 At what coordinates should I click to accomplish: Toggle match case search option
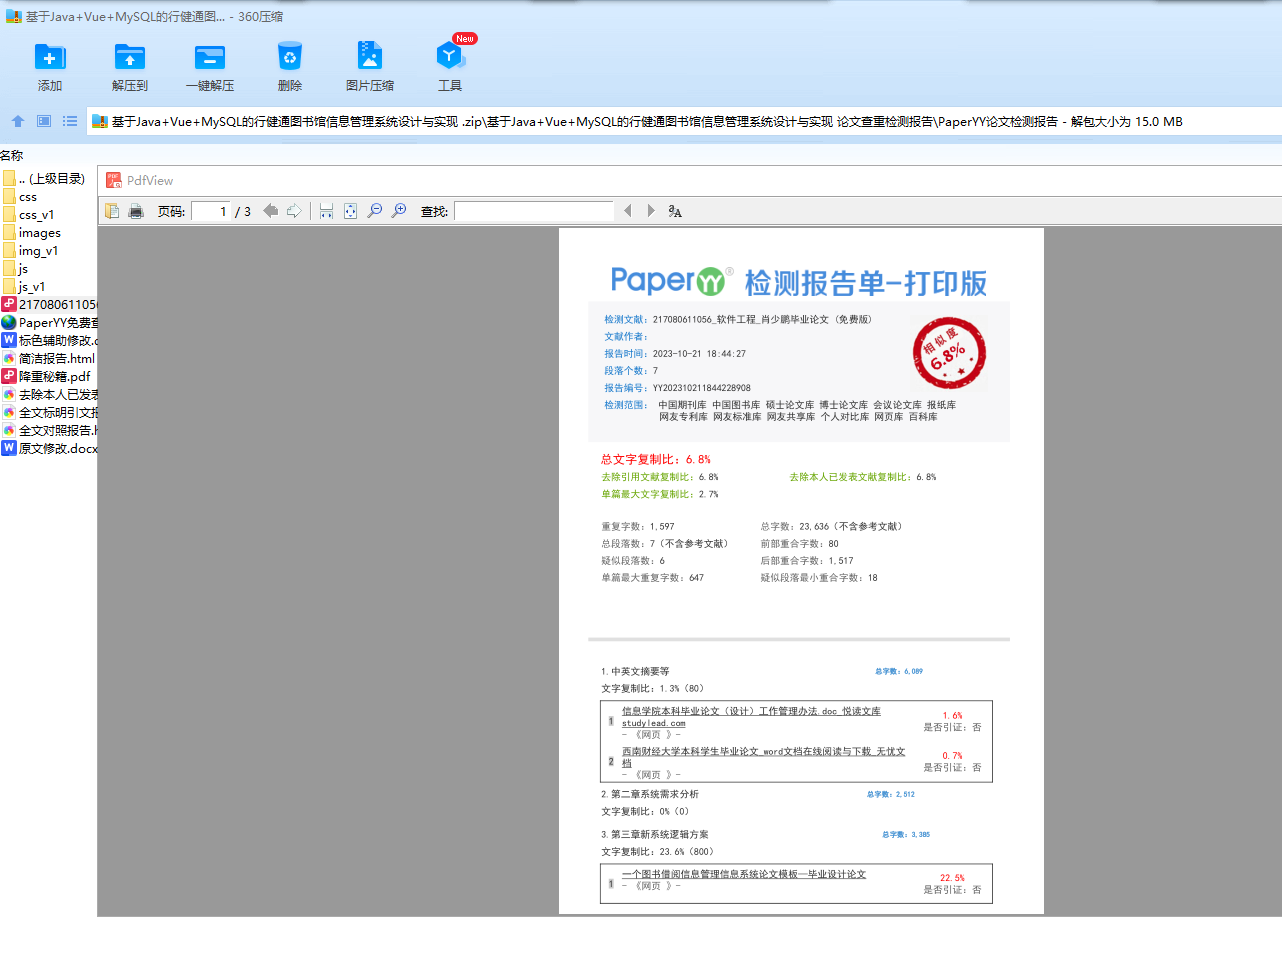(x=675, y=211)
